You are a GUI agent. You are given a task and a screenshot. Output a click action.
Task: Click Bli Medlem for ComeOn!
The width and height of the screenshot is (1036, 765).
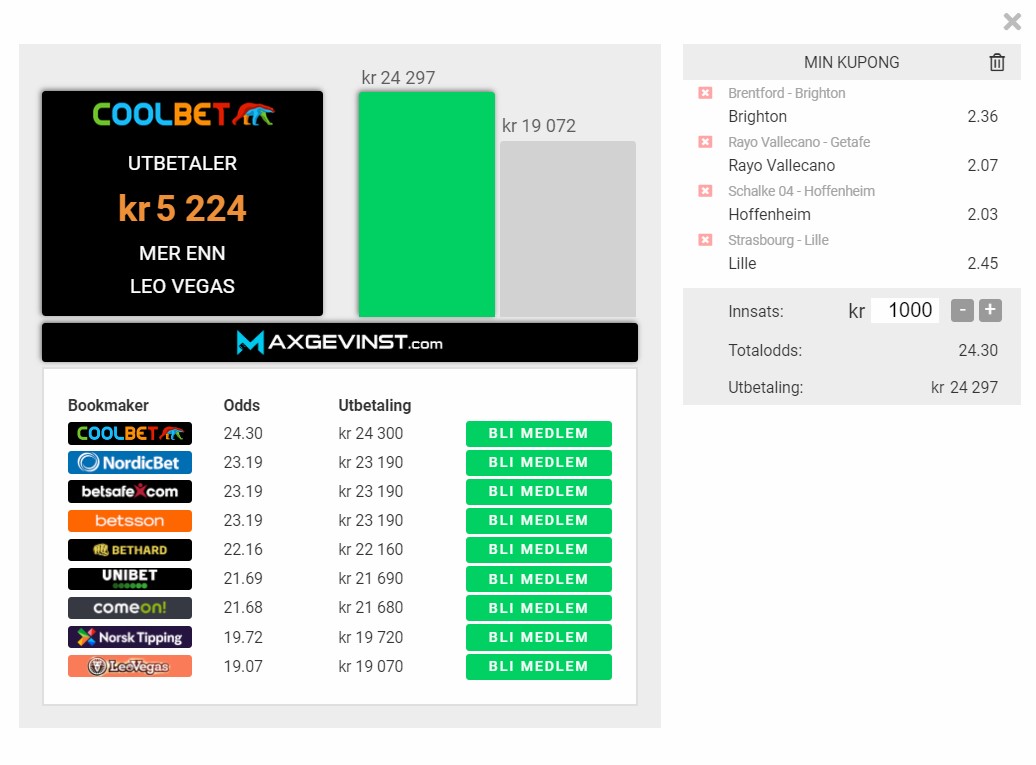(538, 608)
